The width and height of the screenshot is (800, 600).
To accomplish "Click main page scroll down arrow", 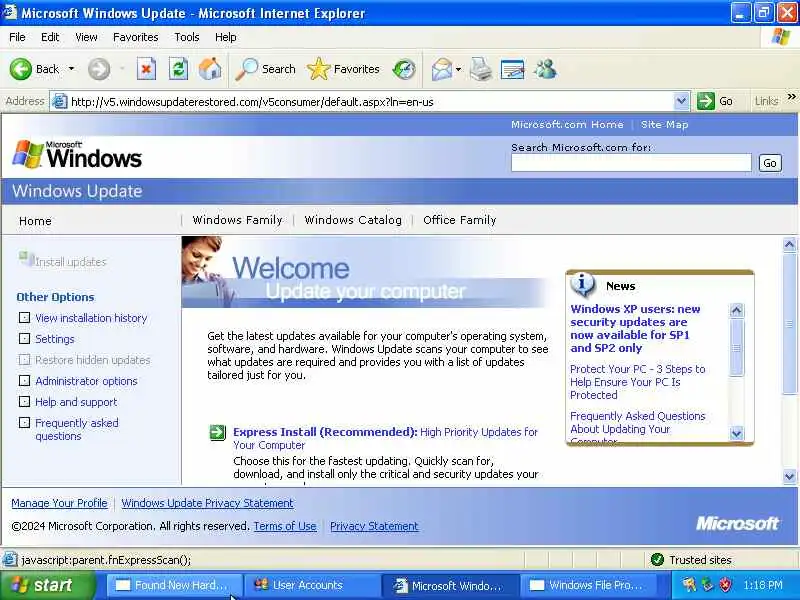I will pyautogui.click(x=789, y=476).
